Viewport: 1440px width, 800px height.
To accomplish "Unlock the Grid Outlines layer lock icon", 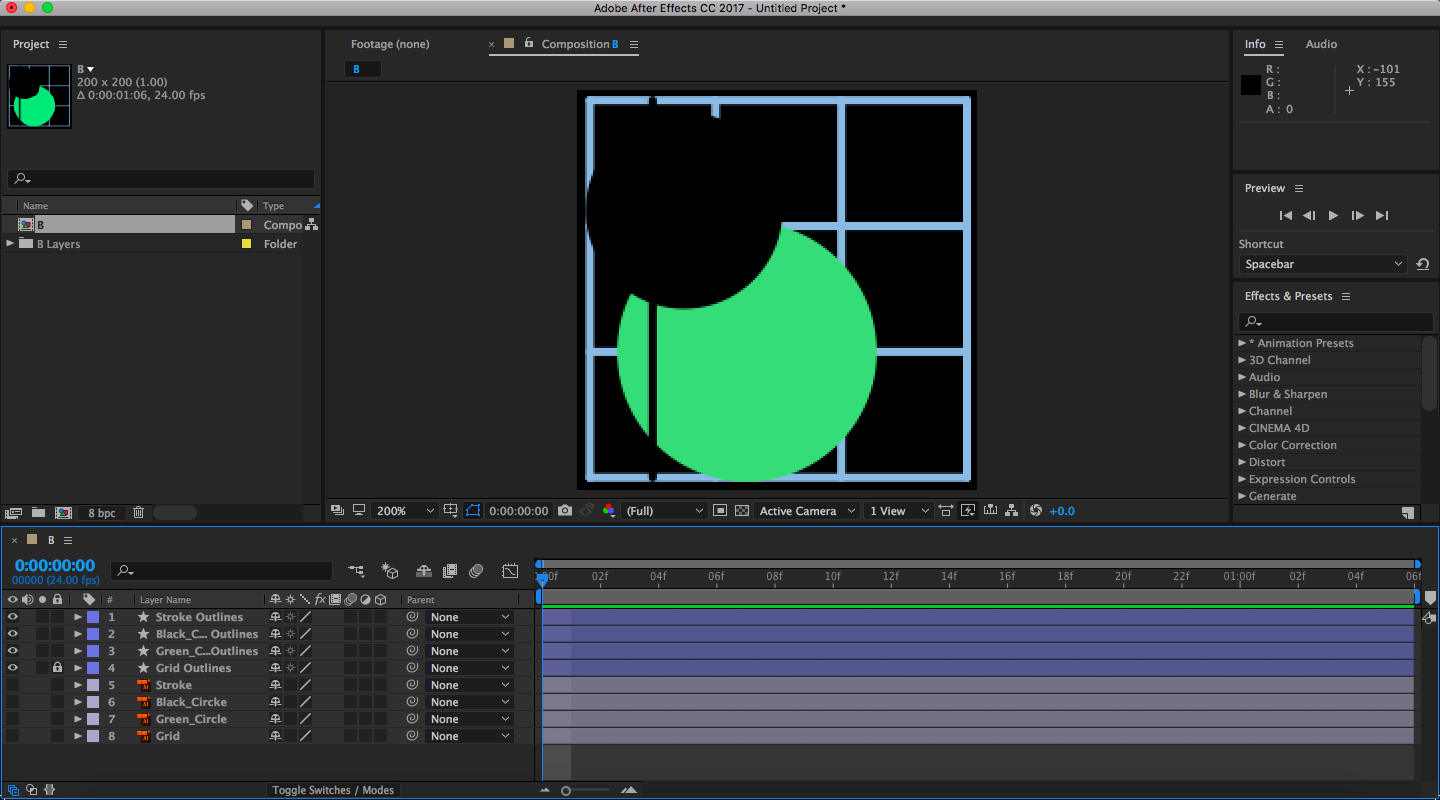I will click(57, 668).
